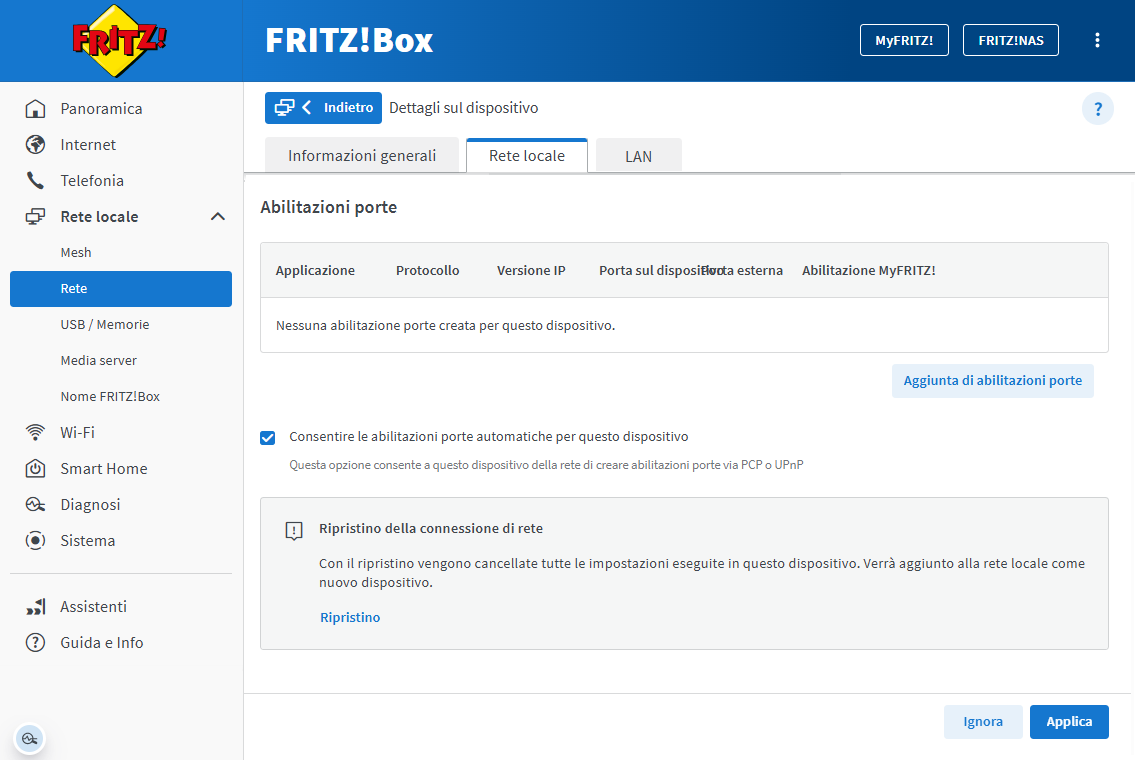Click the FRITZ!NAS button
This screenshot has width=1135, height=760.
tap(1010, 41)
